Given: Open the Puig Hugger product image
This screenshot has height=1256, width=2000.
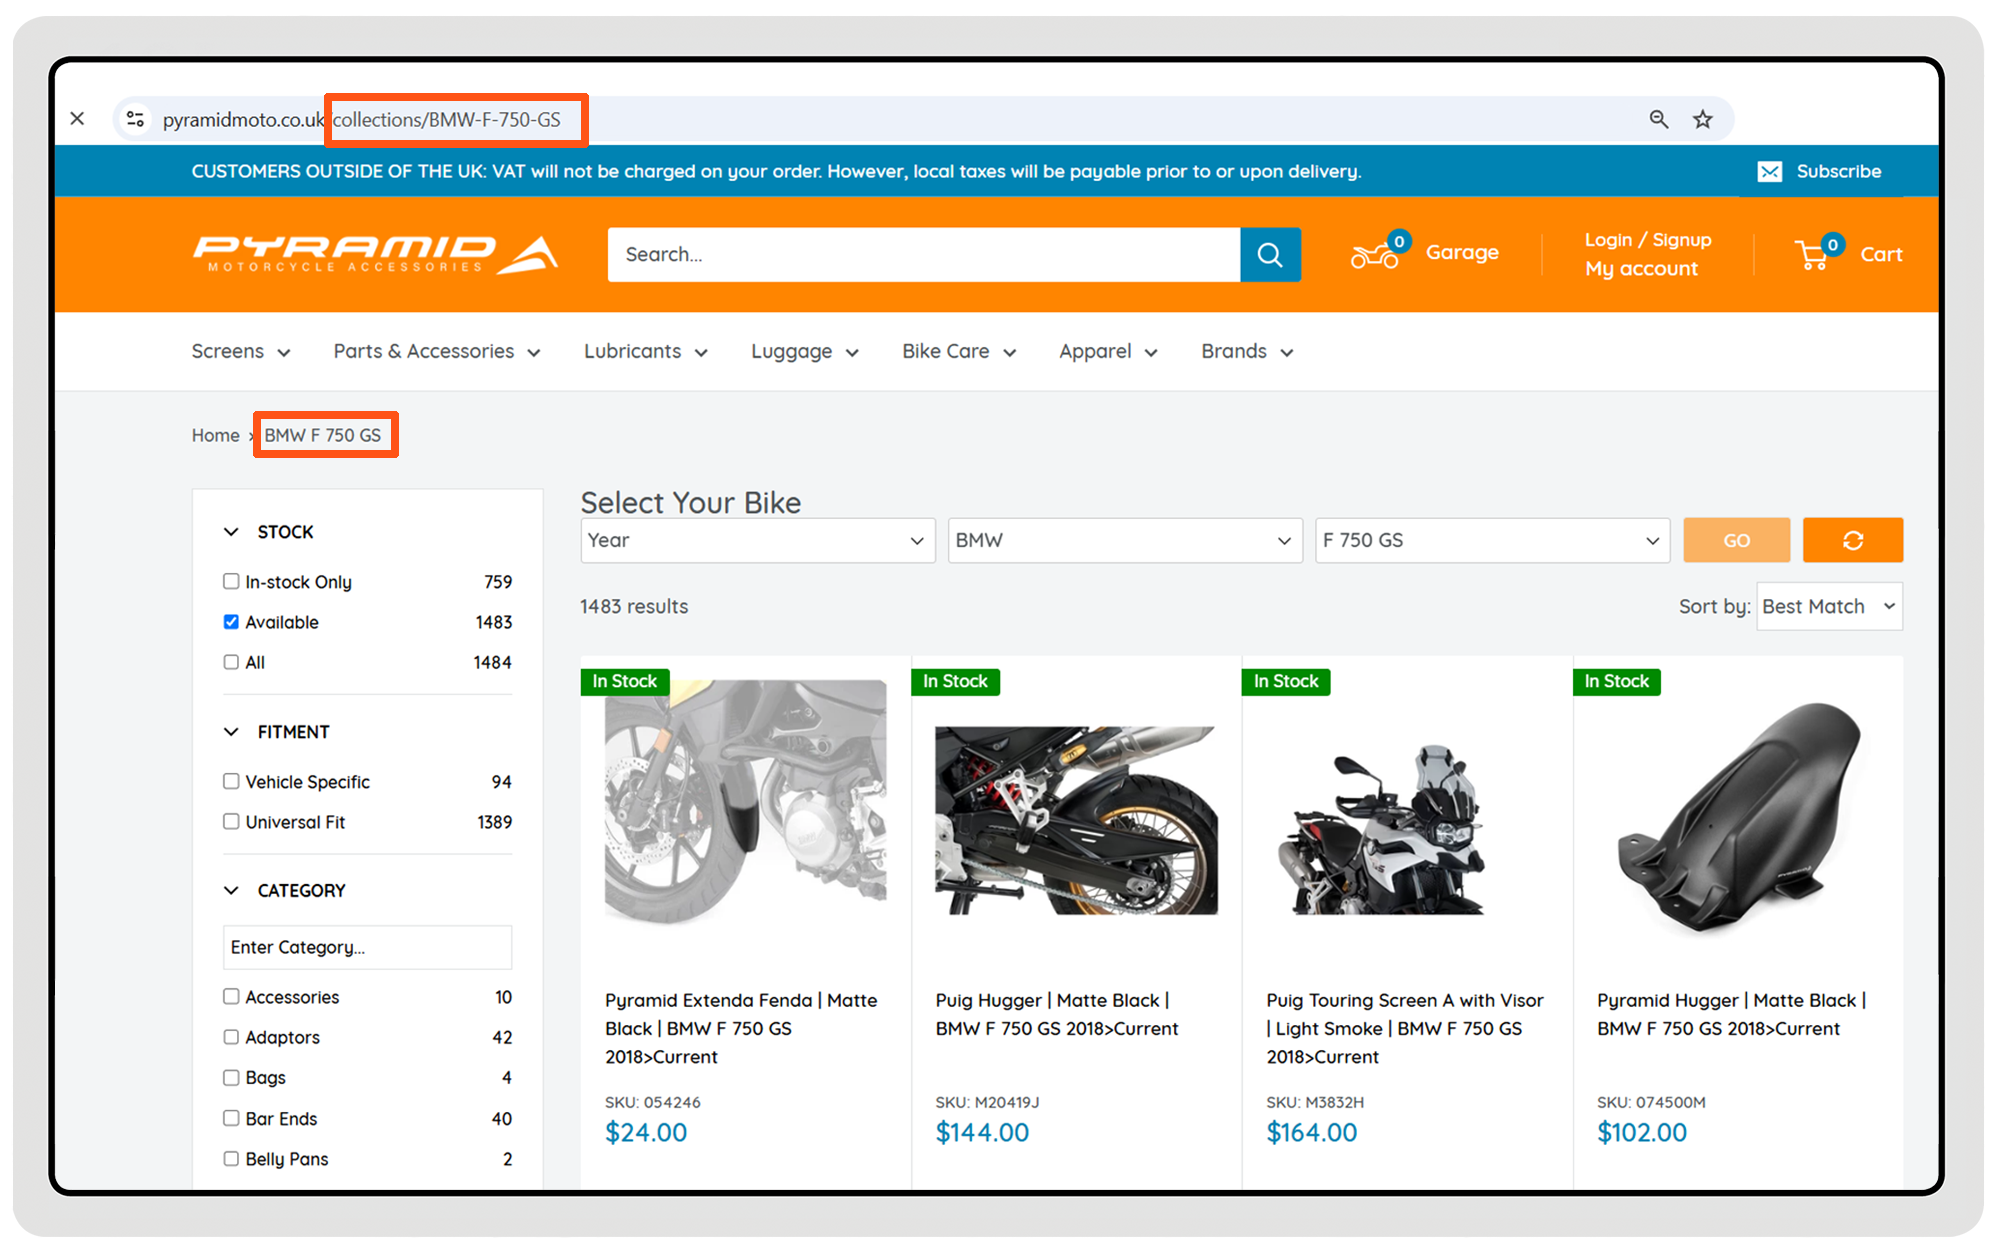Looking at the screenshot, I should pos(1076,820).
